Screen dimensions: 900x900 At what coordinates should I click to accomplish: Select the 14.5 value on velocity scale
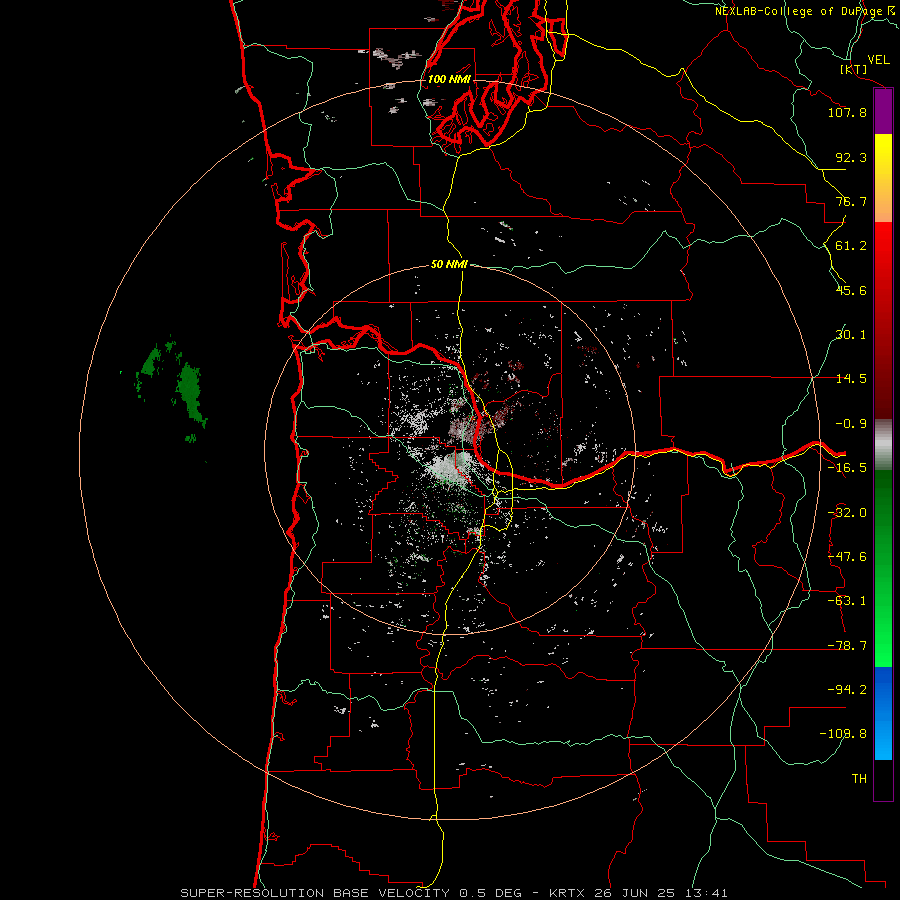pos(851,379)
